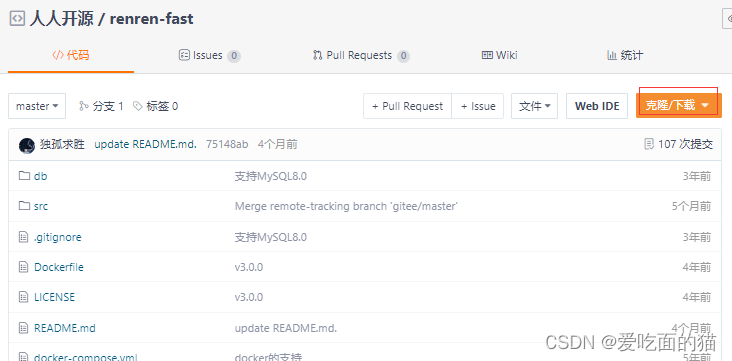The image size is (732, 361).
Task: Switch to the 代码 tab
Action: (x=71, y=56)
